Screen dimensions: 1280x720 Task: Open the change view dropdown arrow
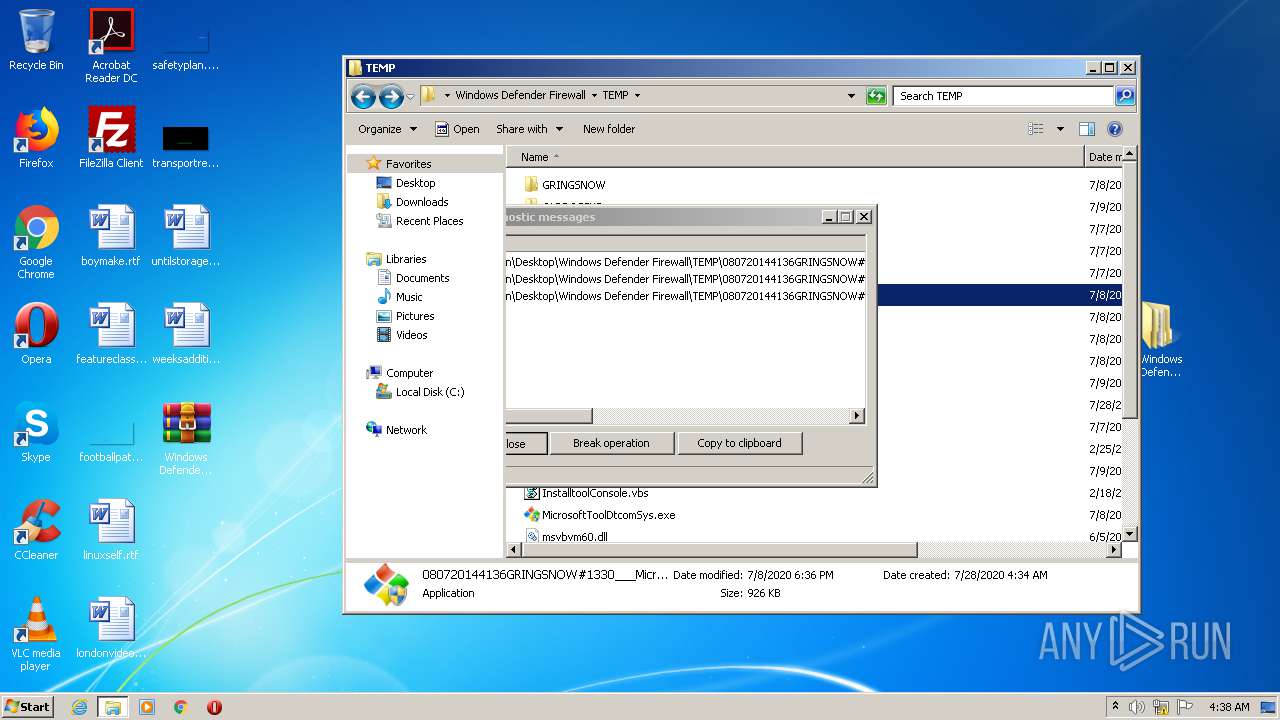coord(1060,129)
